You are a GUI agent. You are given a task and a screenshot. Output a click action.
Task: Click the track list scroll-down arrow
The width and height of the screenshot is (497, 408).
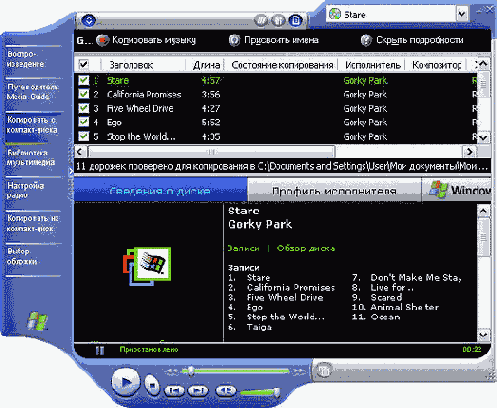(483, 137)
